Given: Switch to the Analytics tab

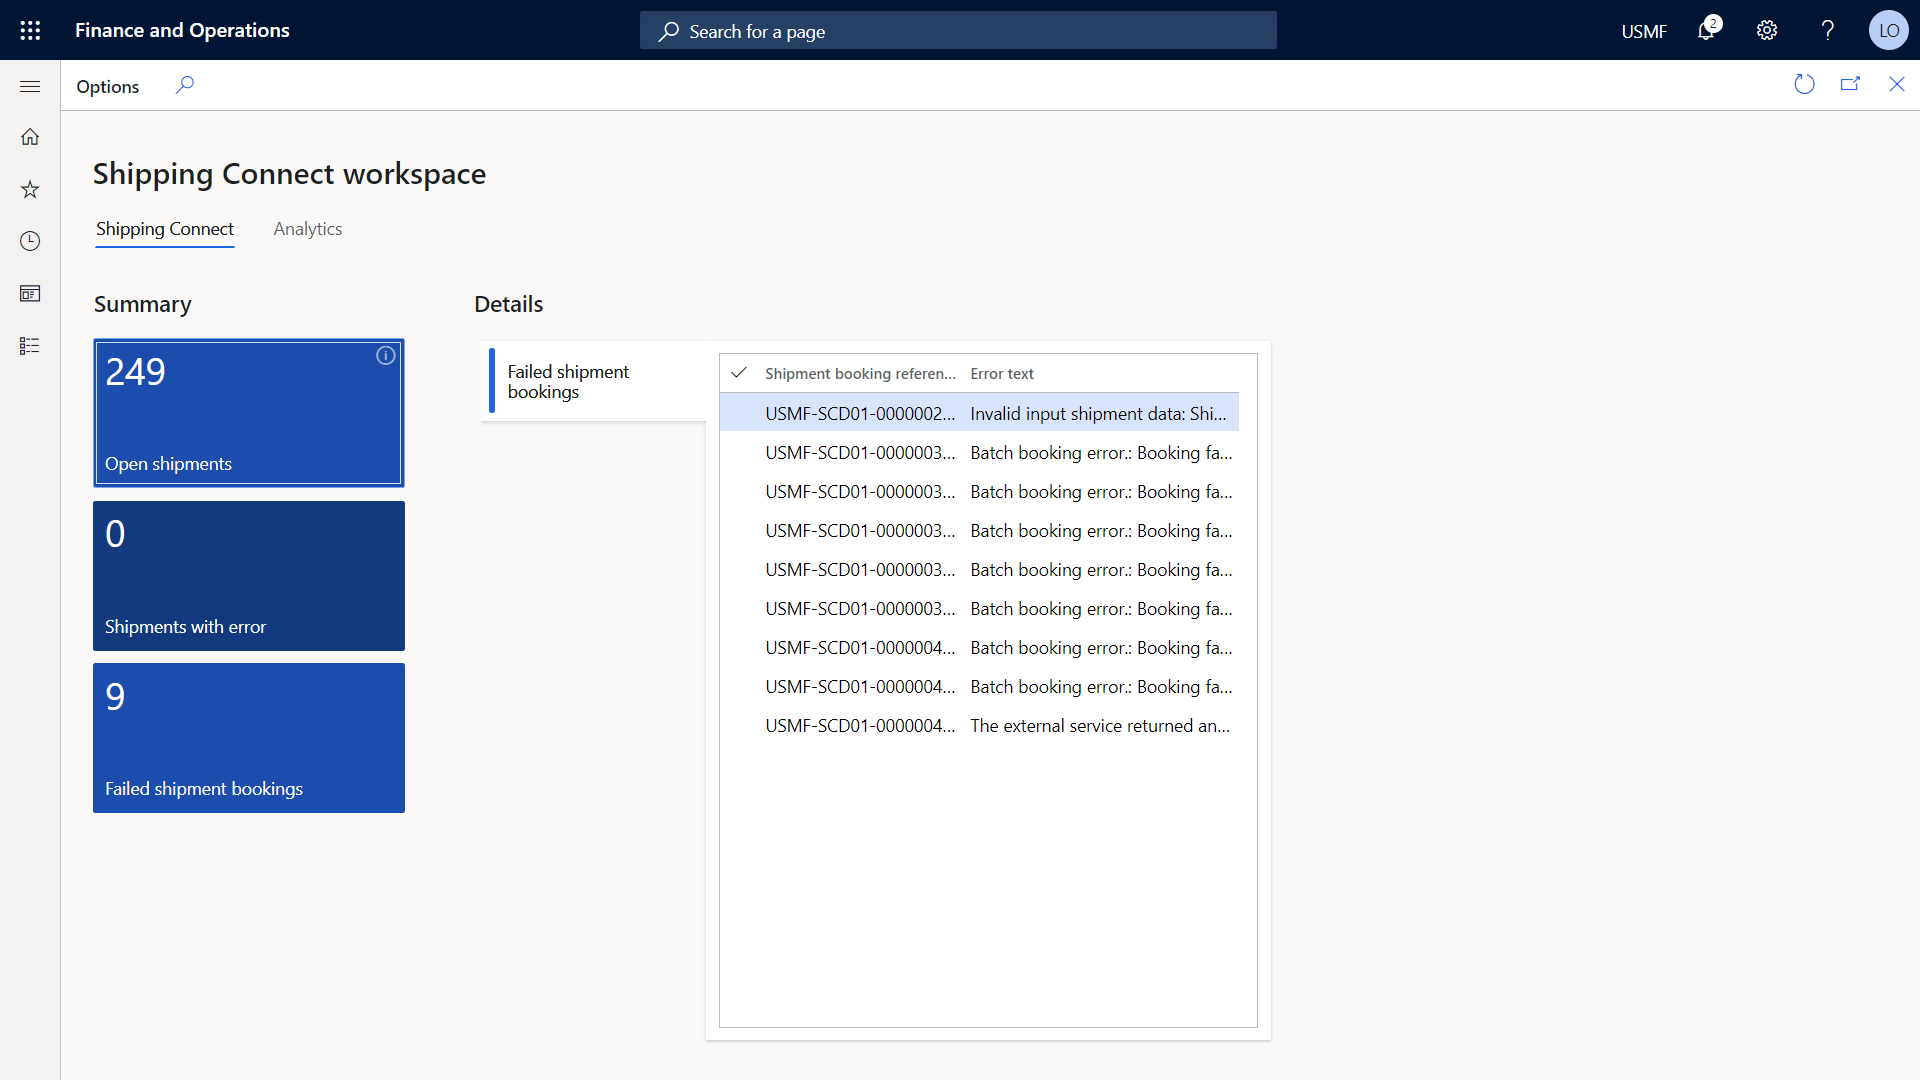Looking at the screenshot, I should (308, 229).
